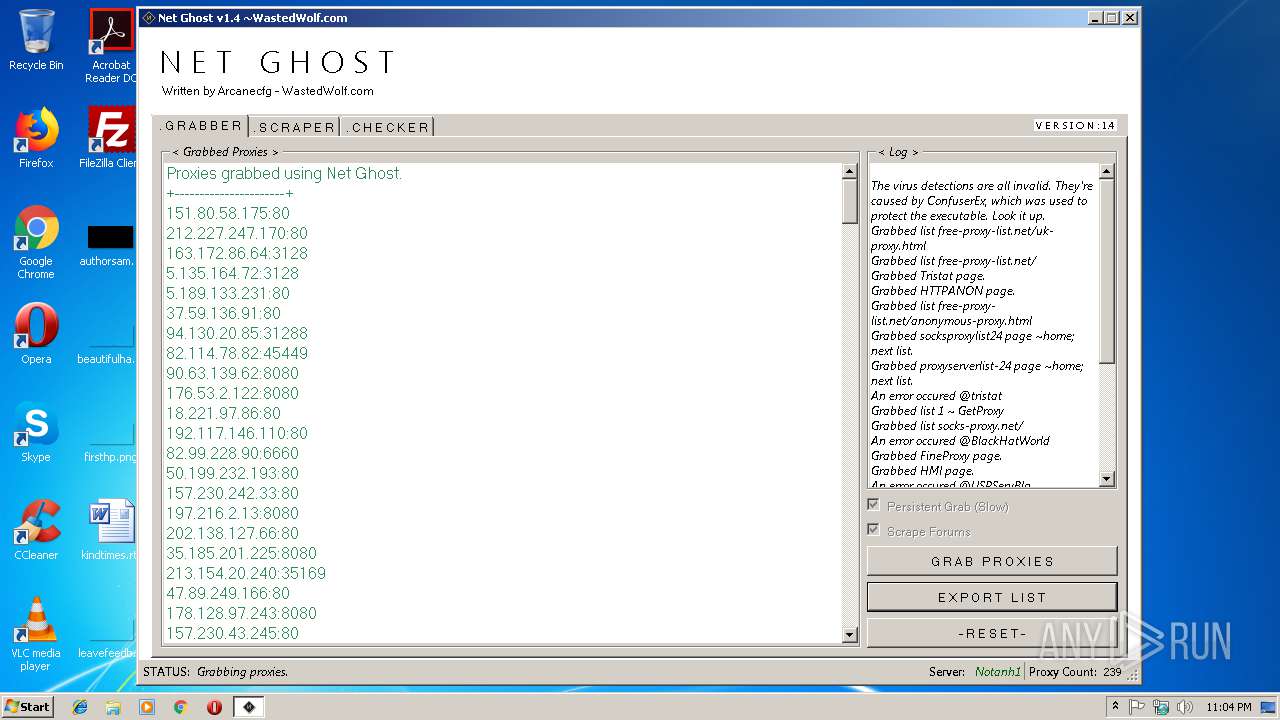1280x720 pixels.
Task: Select the Net Ghost taskbar button
Action: click(x=249, y=707)
